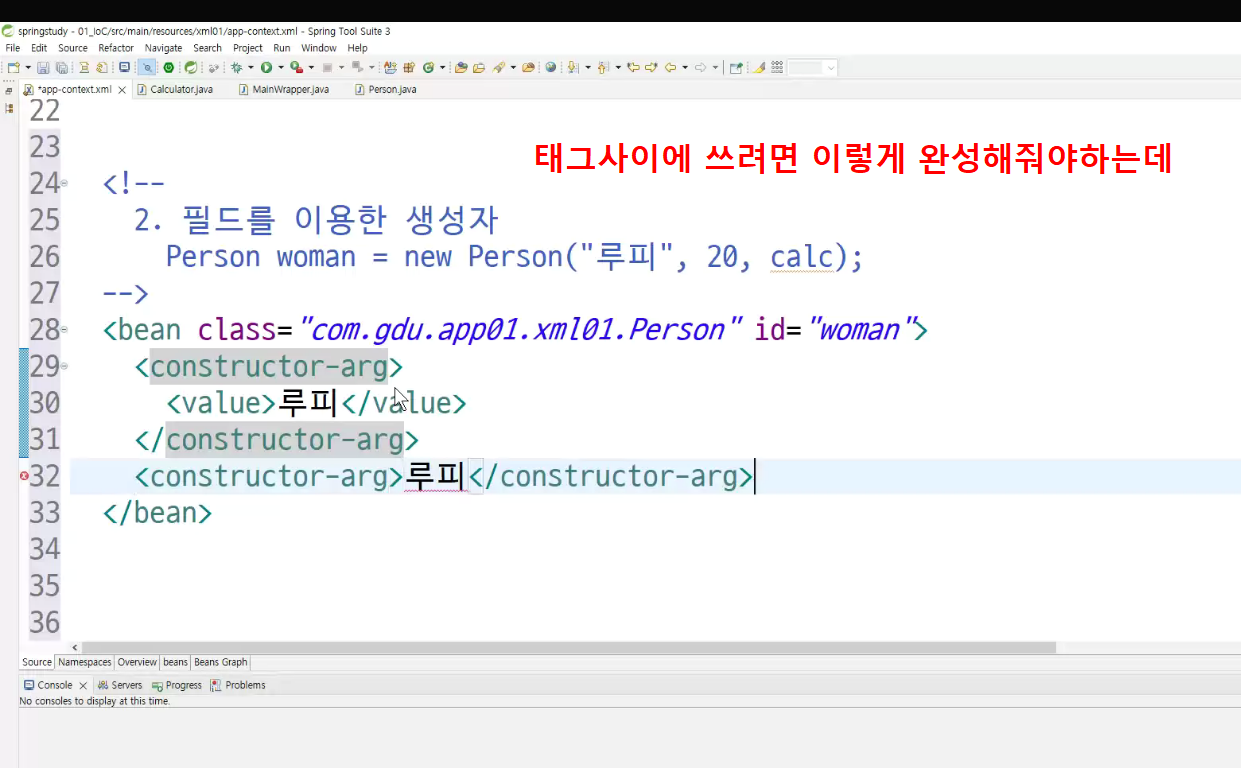The width and height of the screenshot is (1241, 768).
Task: Click the search flashlight toolbar icon
Action: pyautogui.click(x=498, y=68)
